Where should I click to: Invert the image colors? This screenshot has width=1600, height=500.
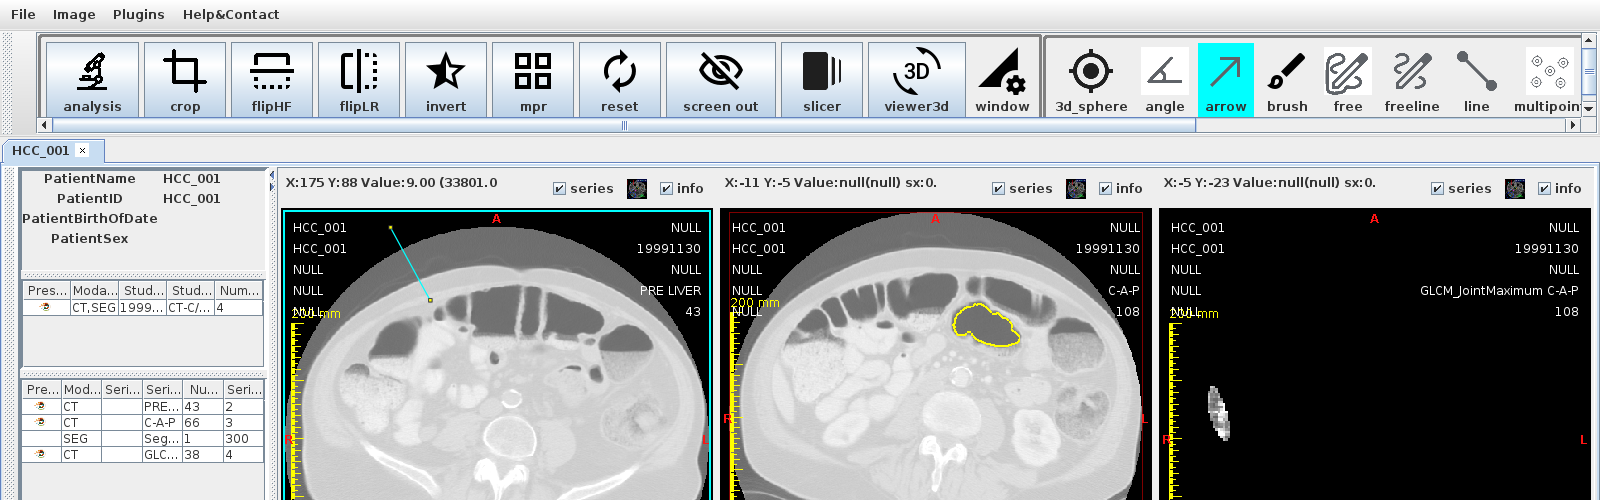446,80
